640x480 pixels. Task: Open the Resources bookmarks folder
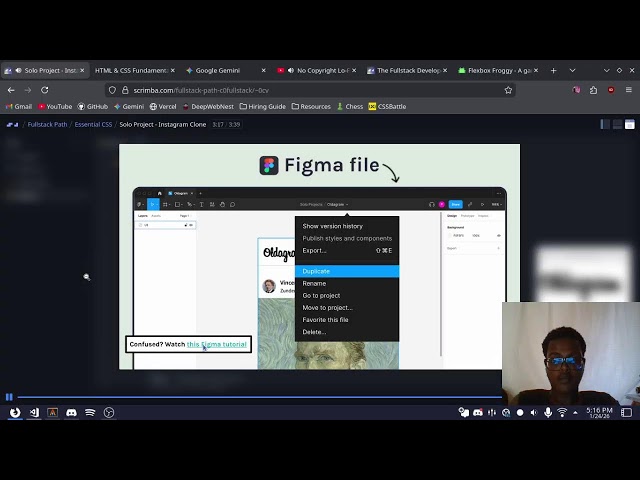click(x=311, y=107)
